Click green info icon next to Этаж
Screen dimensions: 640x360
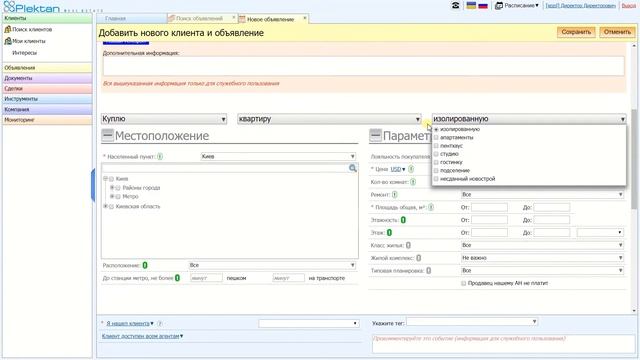click(389, 233)
